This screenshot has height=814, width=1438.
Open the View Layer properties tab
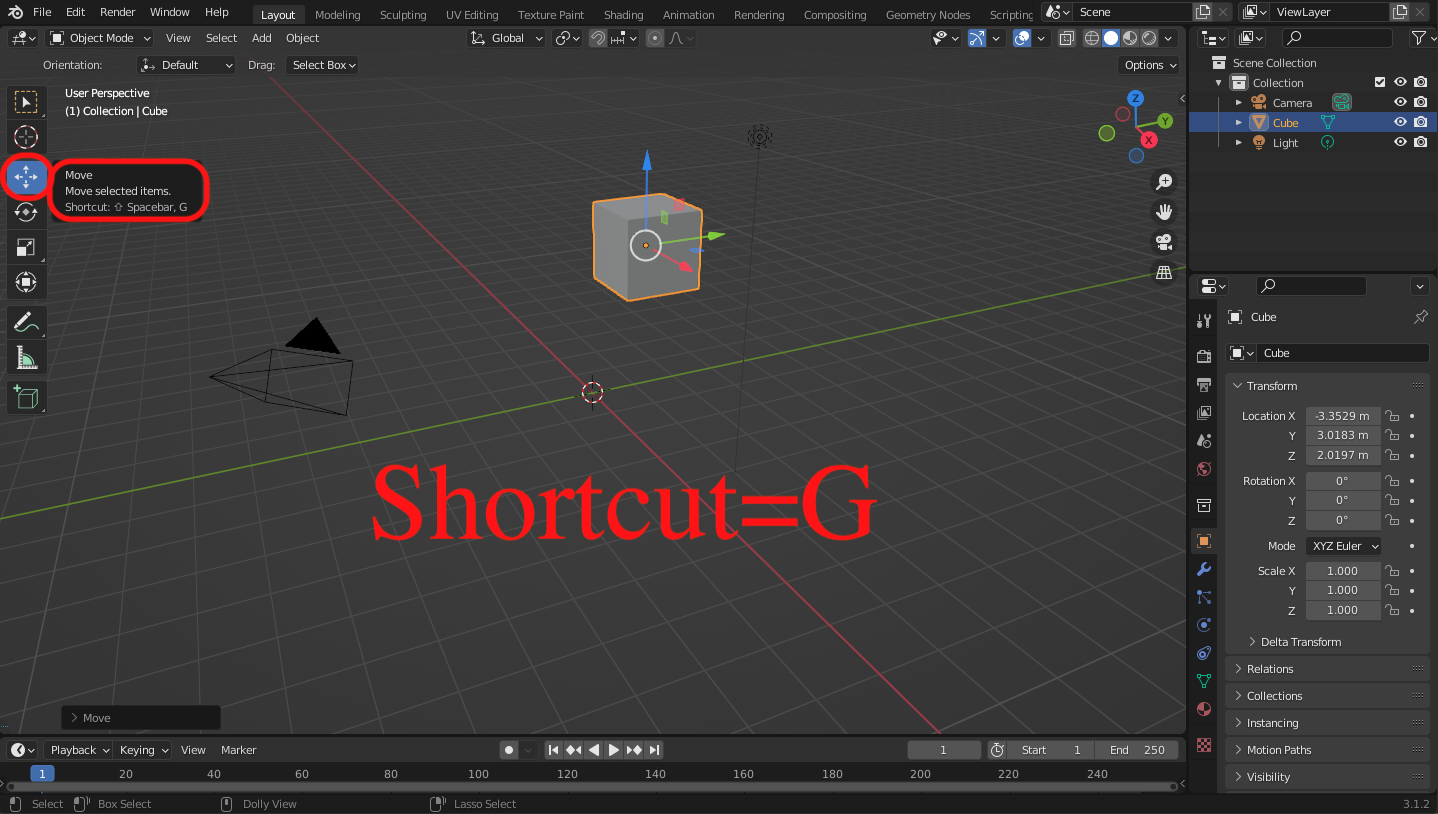pos(1204,413)
